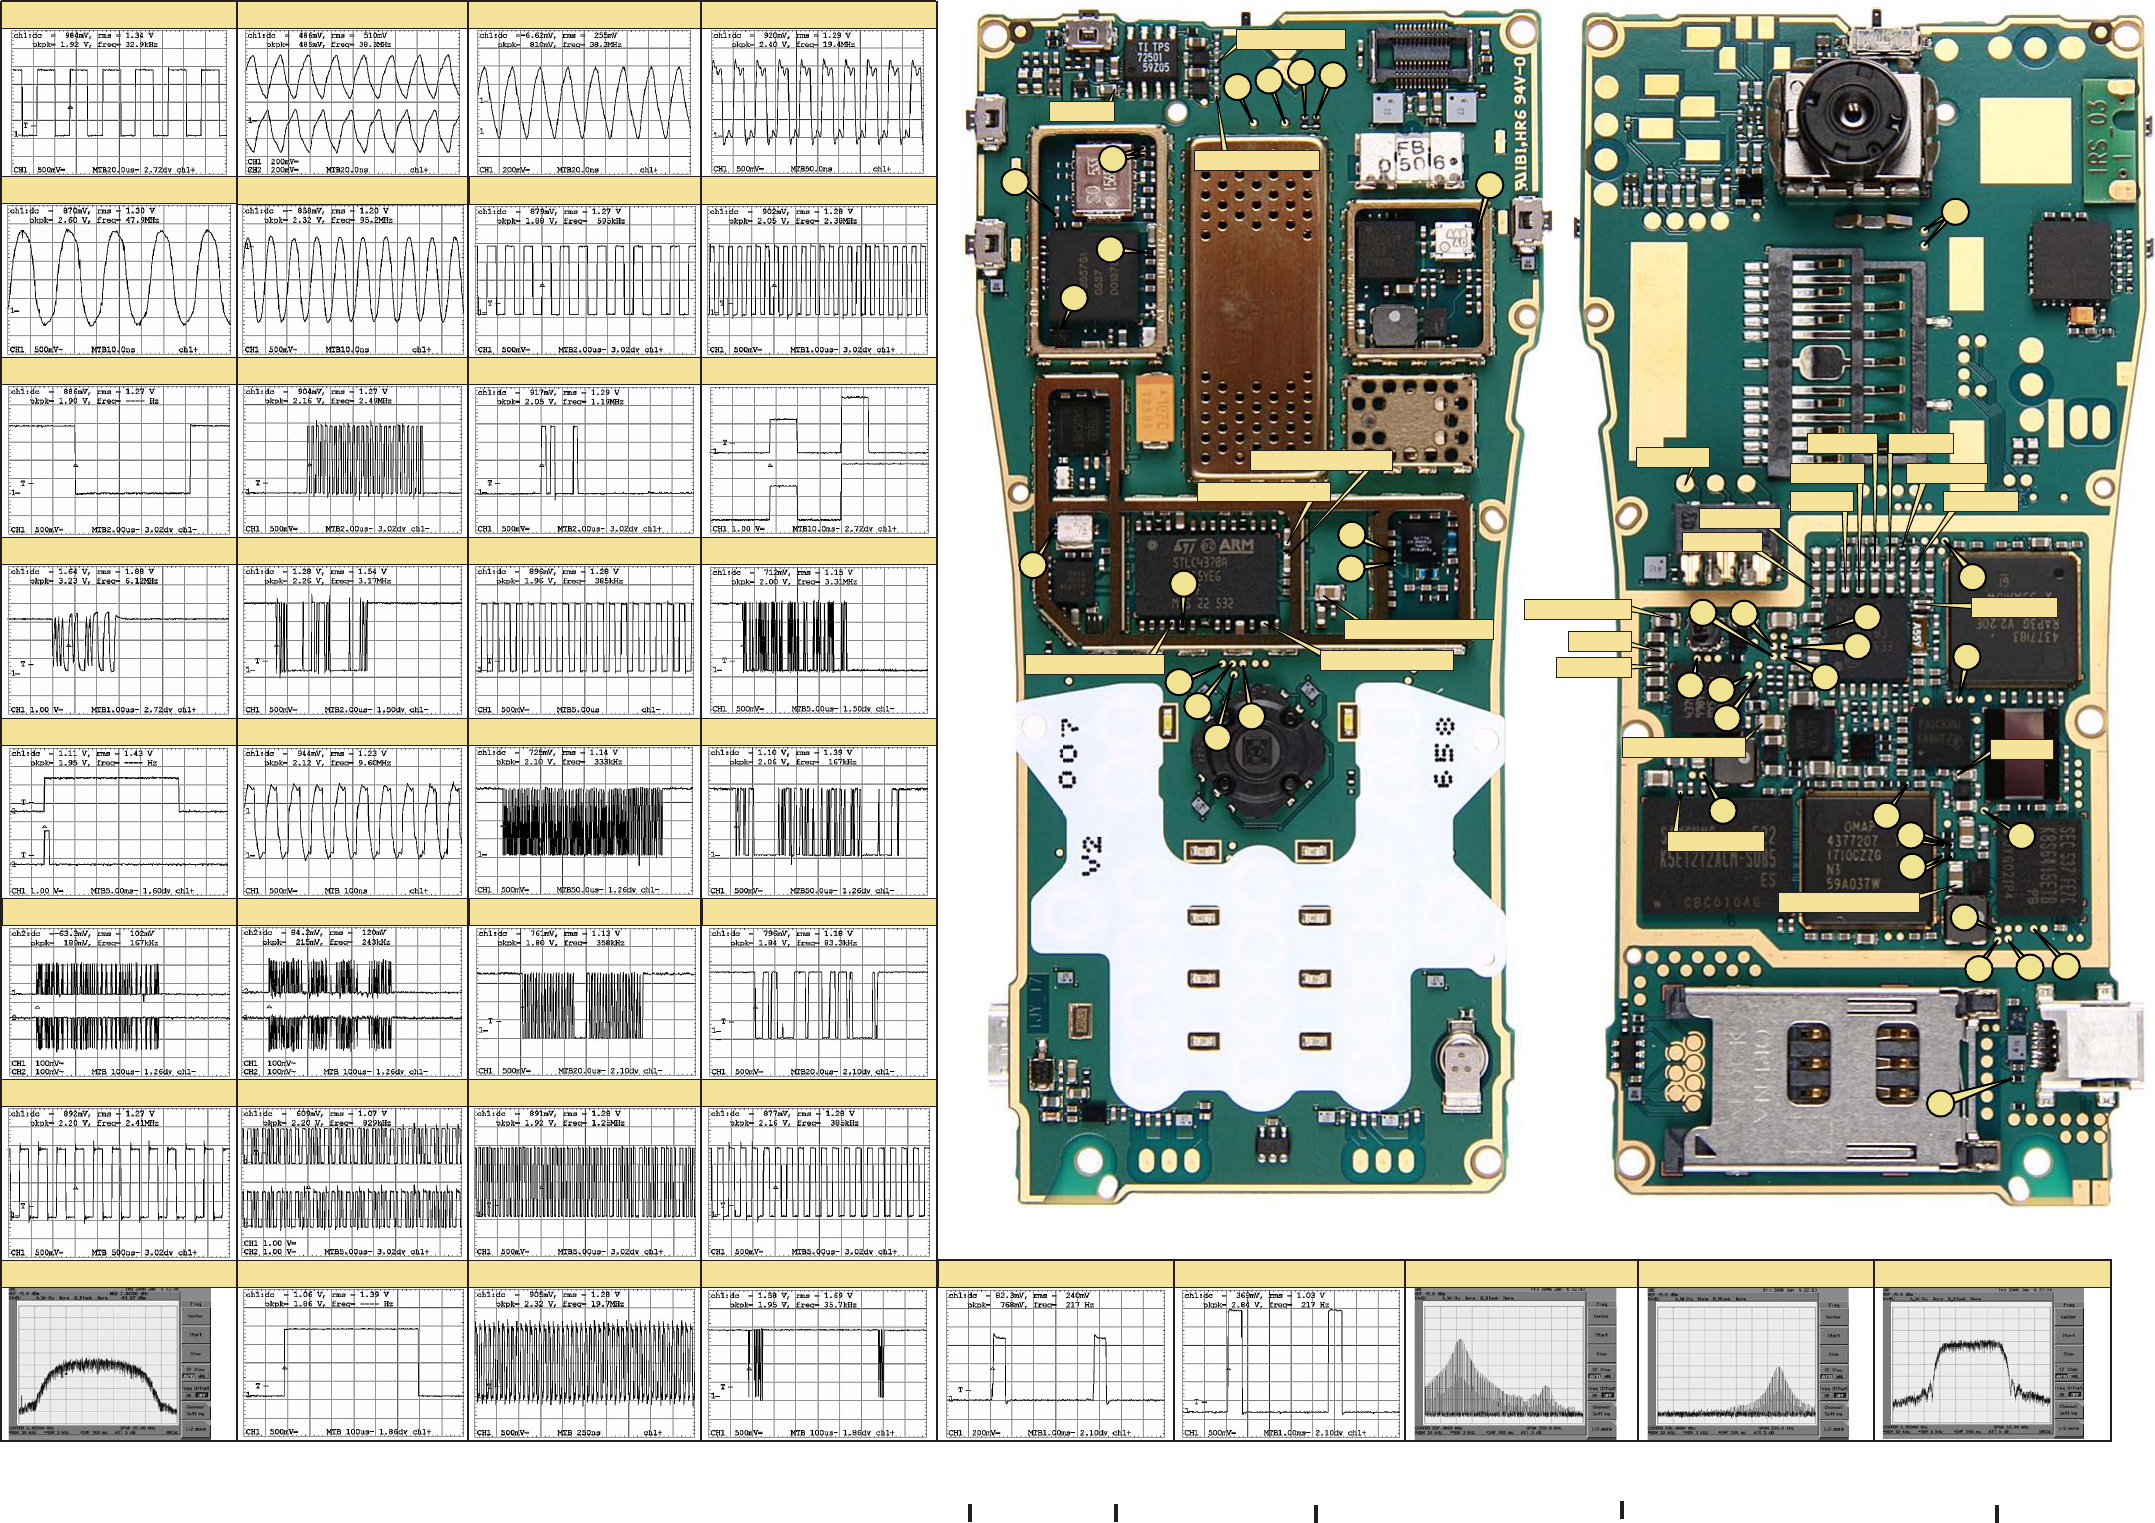Click the yellow marker beside FB 0506

click(x=1489, y=184)
